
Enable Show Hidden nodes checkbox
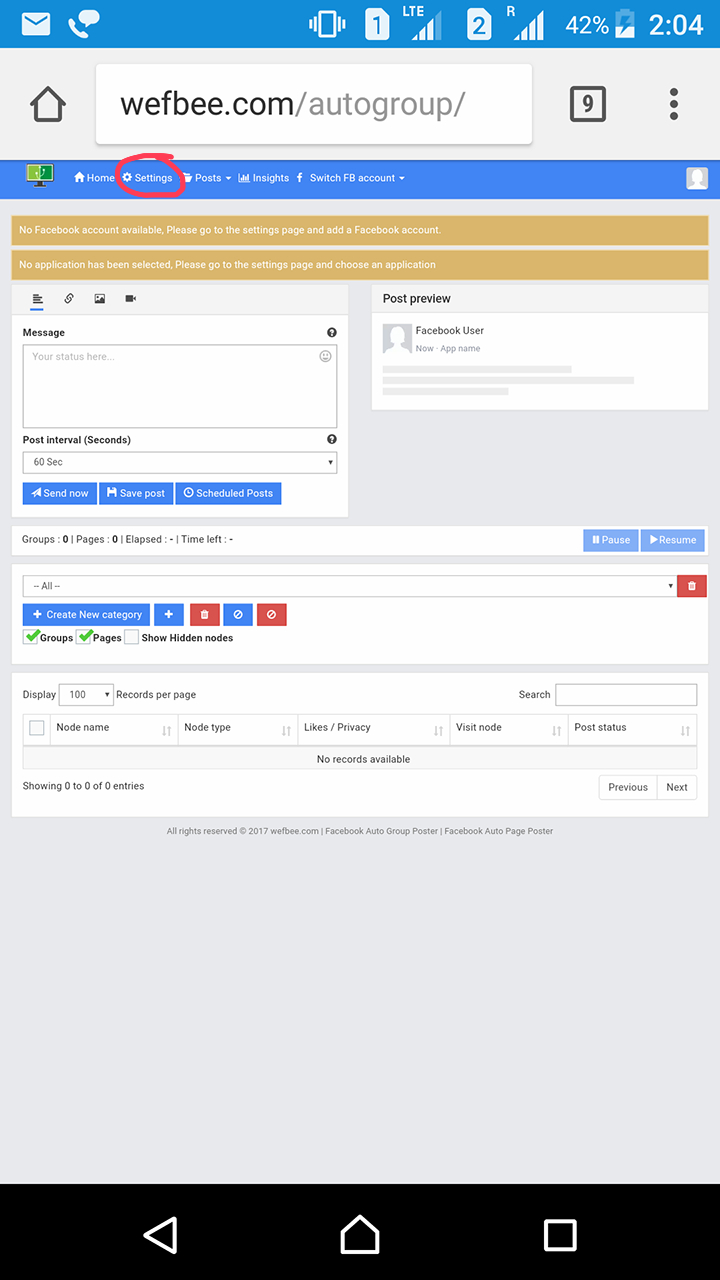click(132, 637)
